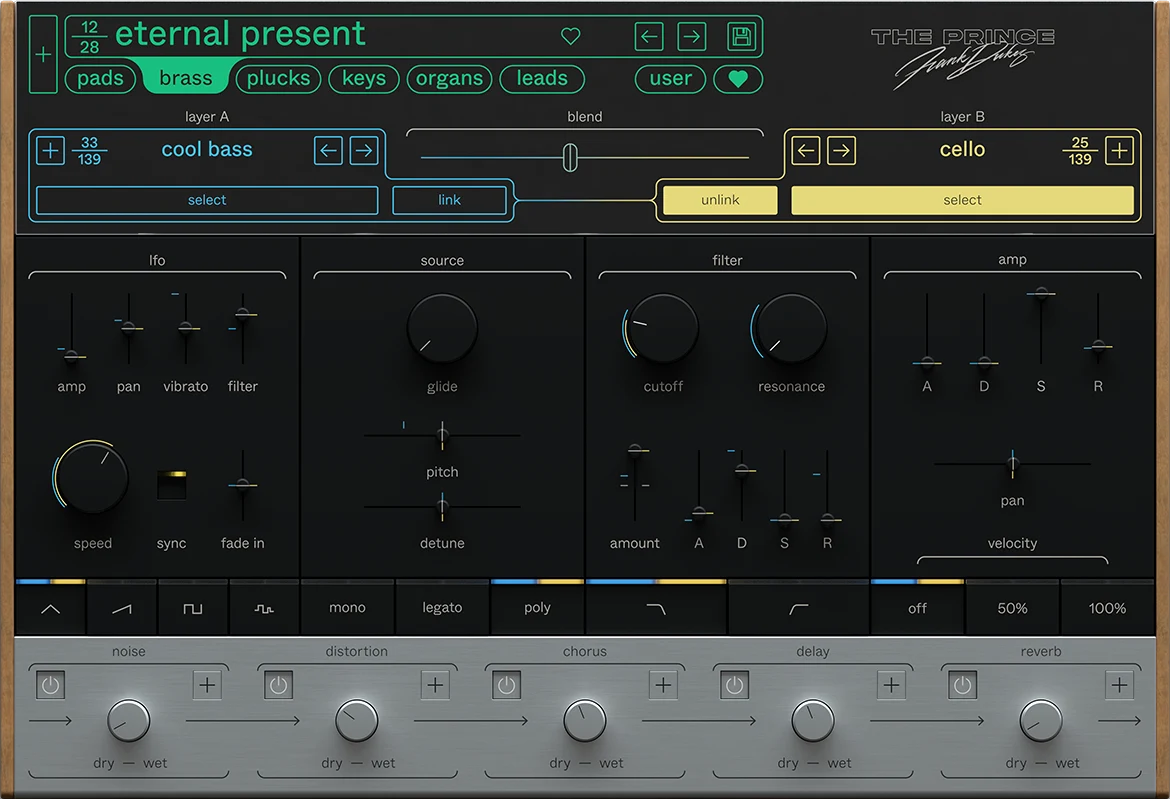Click the unlink button for layer B

click(x=720, y=200)
